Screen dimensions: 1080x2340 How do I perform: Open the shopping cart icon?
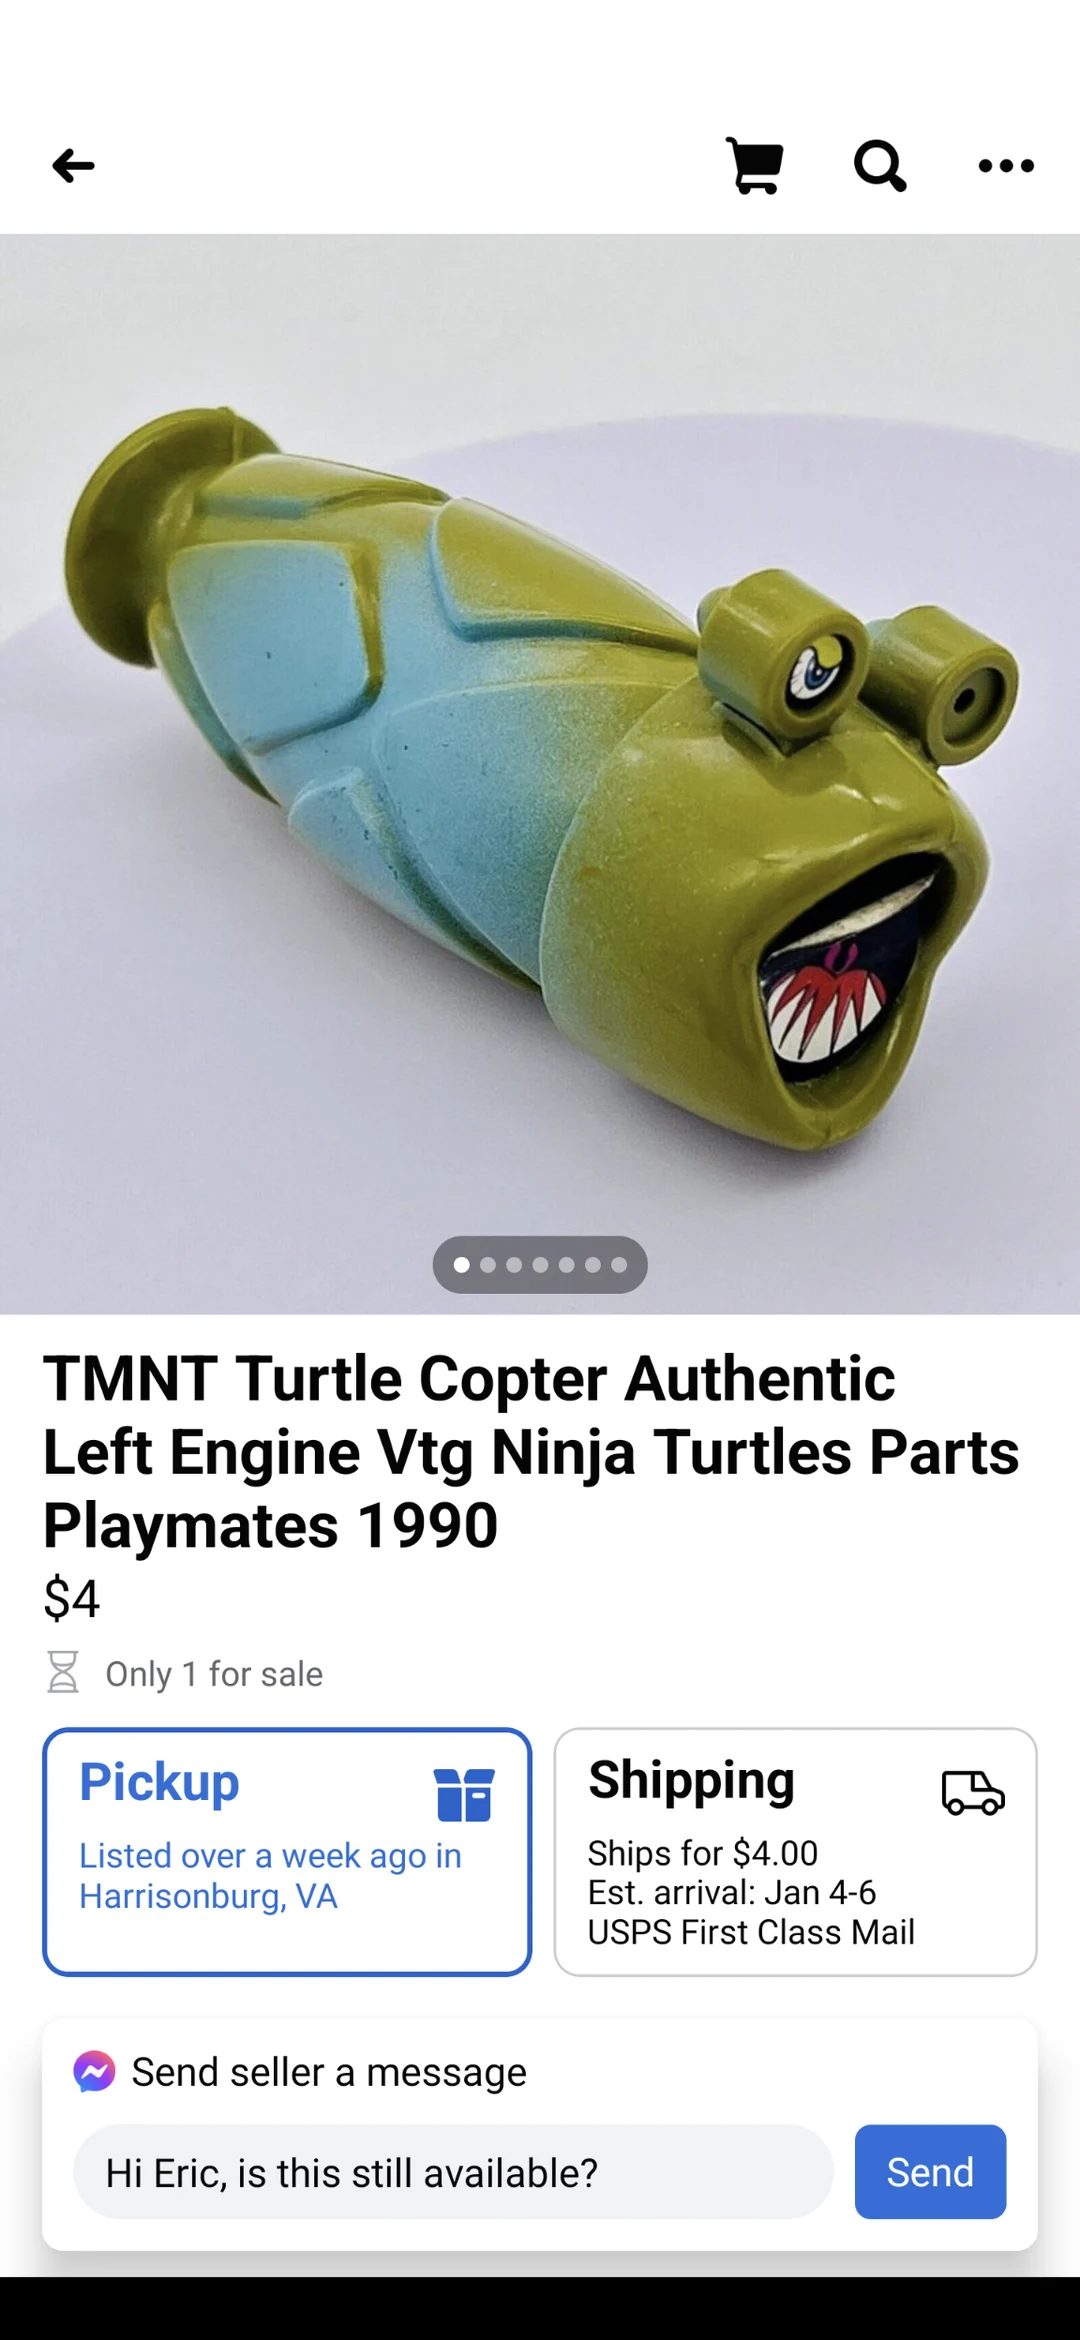755,165
